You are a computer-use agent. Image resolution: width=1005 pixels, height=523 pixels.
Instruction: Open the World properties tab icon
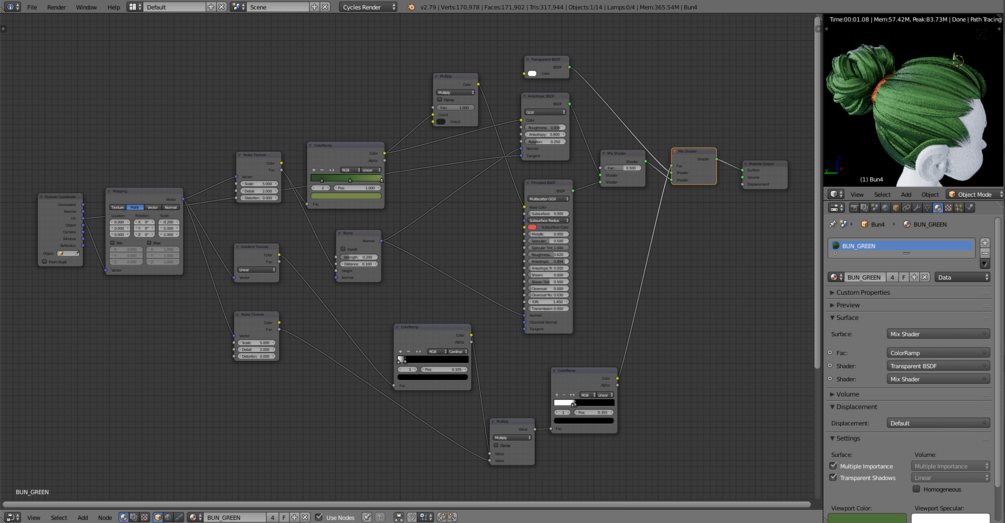[885, 208]
